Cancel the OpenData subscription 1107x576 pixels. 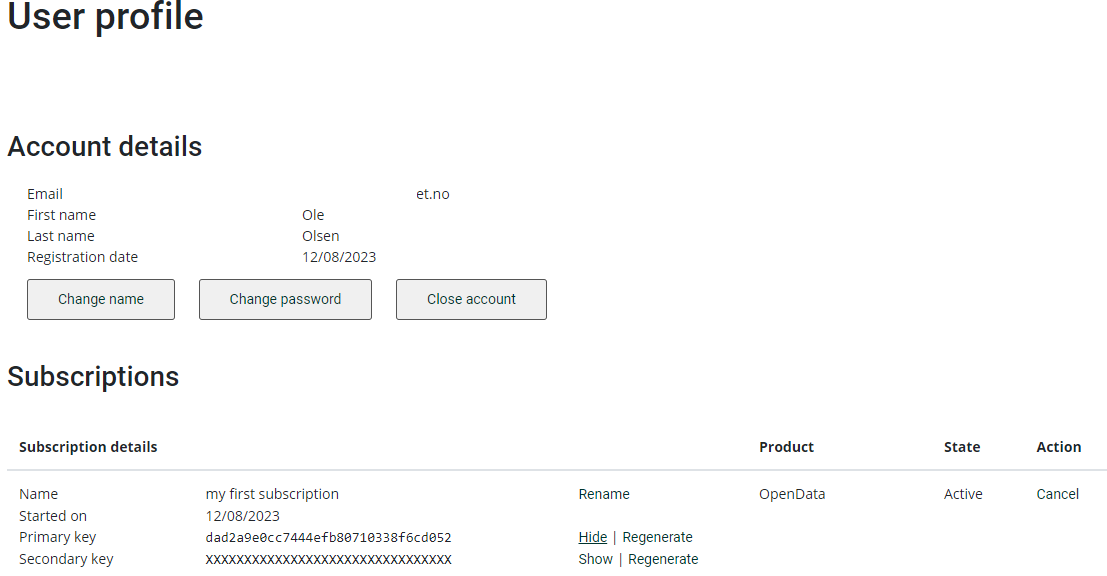pyautogui.click(x=1057, y=494)
